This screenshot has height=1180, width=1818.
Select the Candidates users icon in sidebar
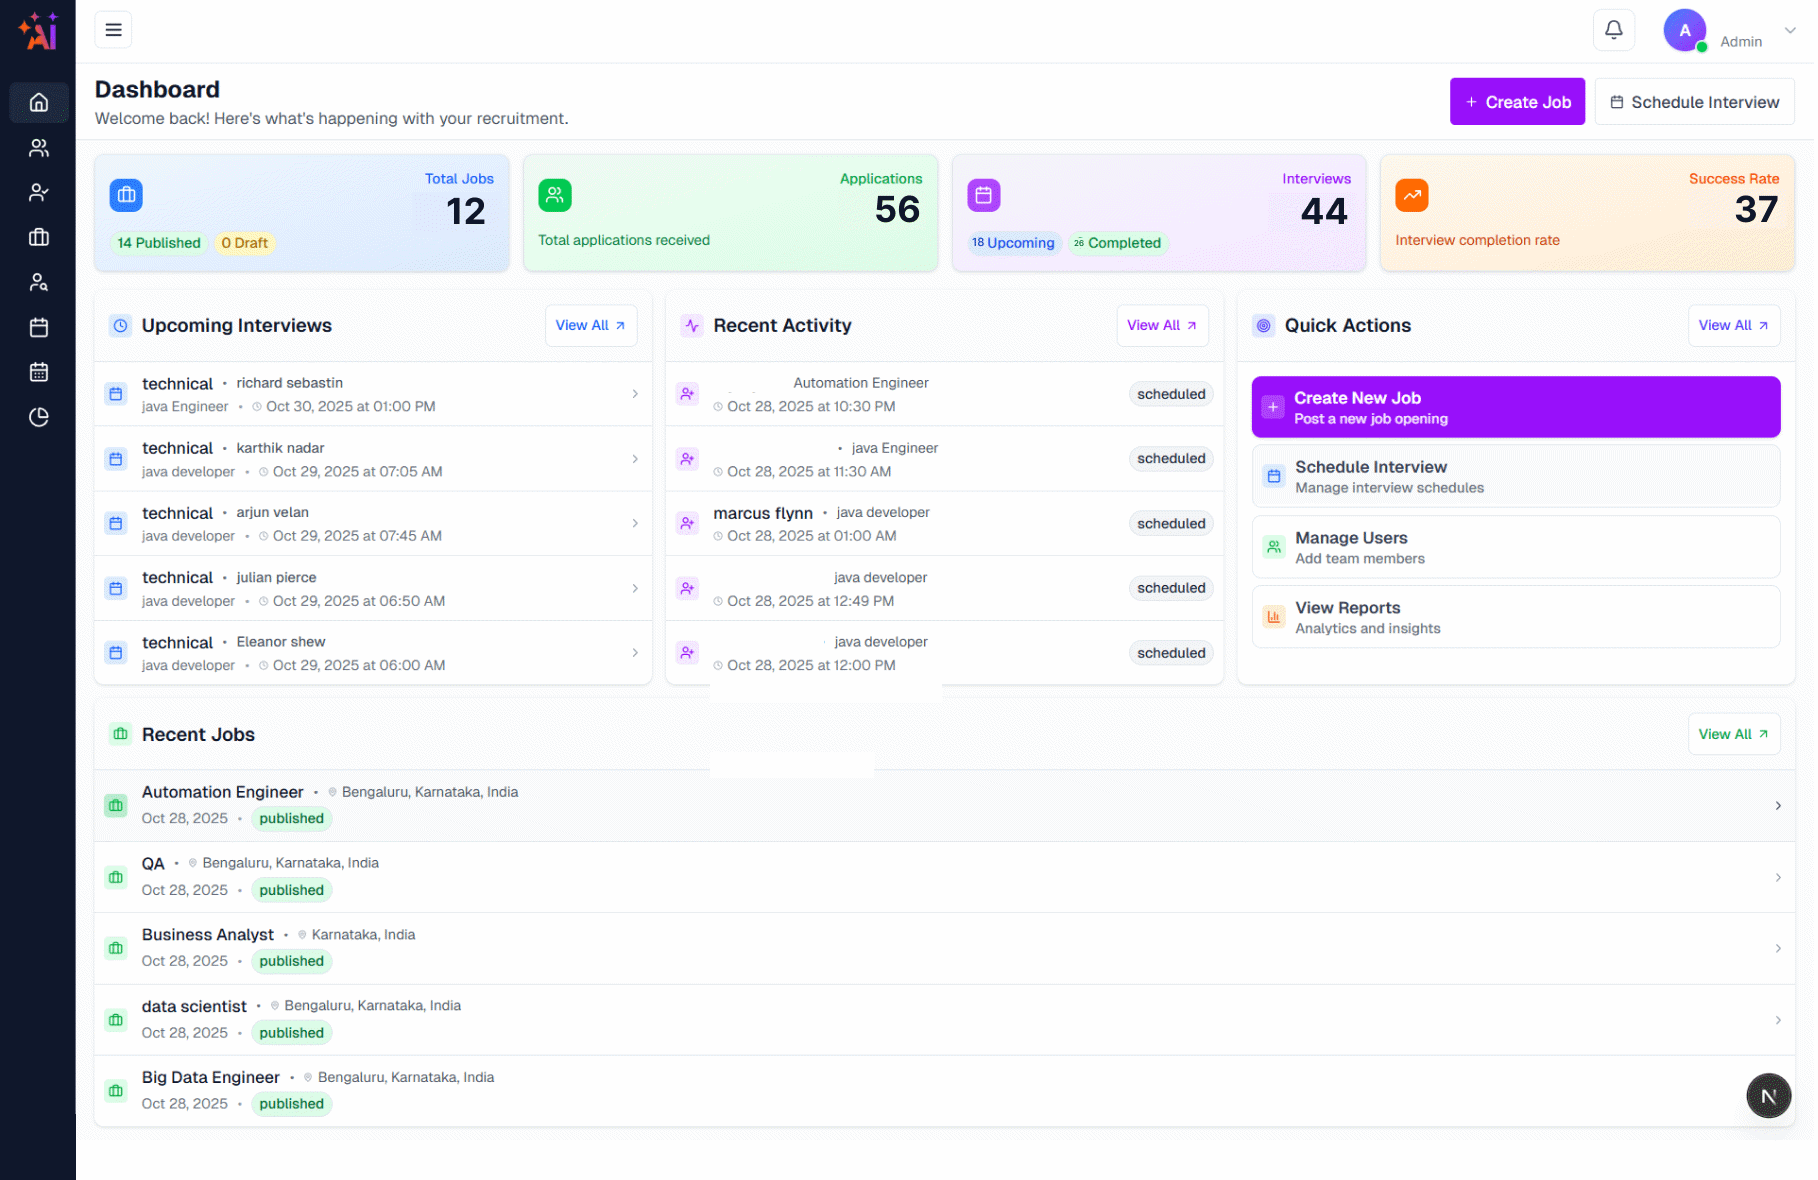tap(39, 147)
